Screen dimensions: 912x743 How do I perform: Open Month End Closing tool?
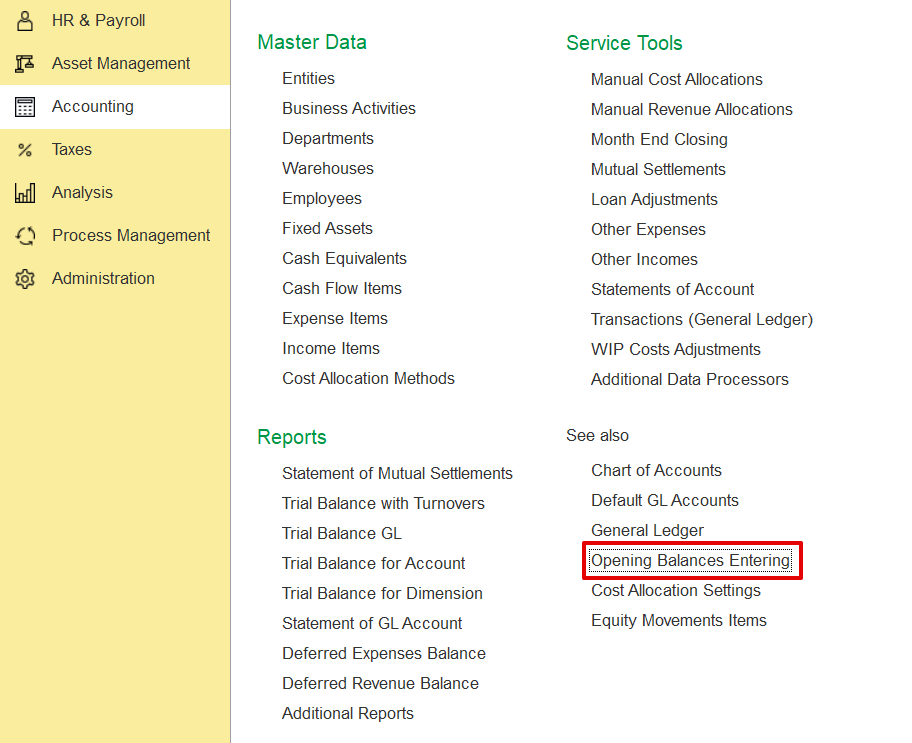click(x=659, y=140)
